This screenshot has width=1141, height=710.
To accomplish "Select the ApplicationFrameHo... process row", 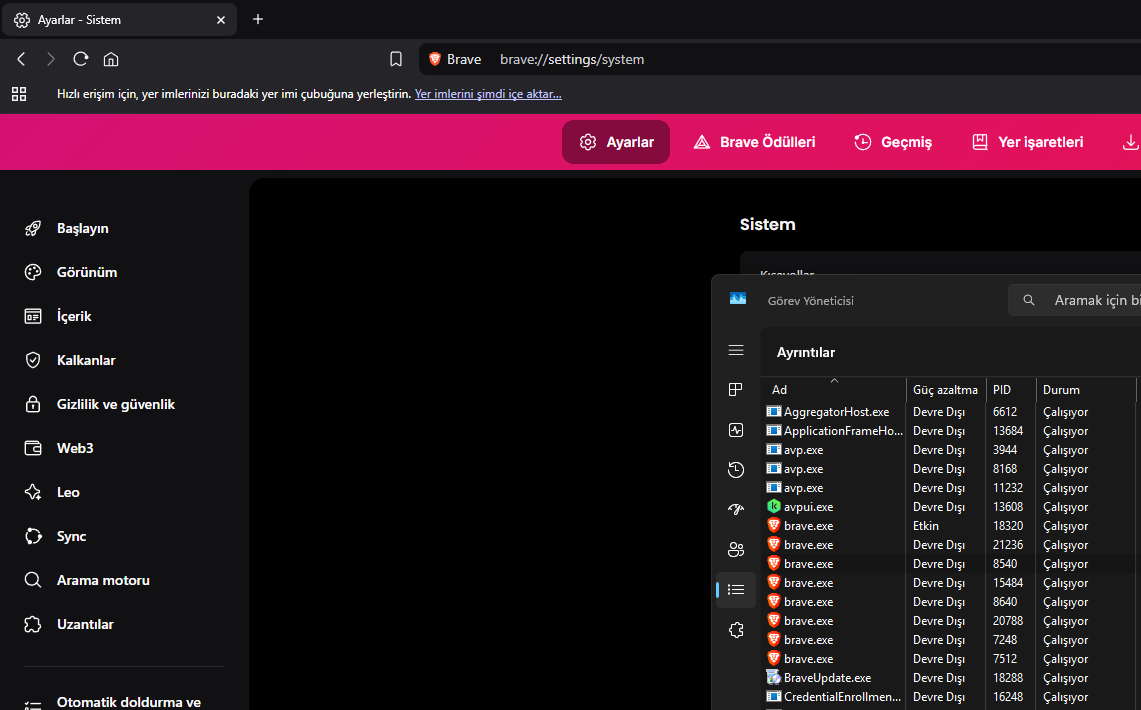I will (952, 431).
